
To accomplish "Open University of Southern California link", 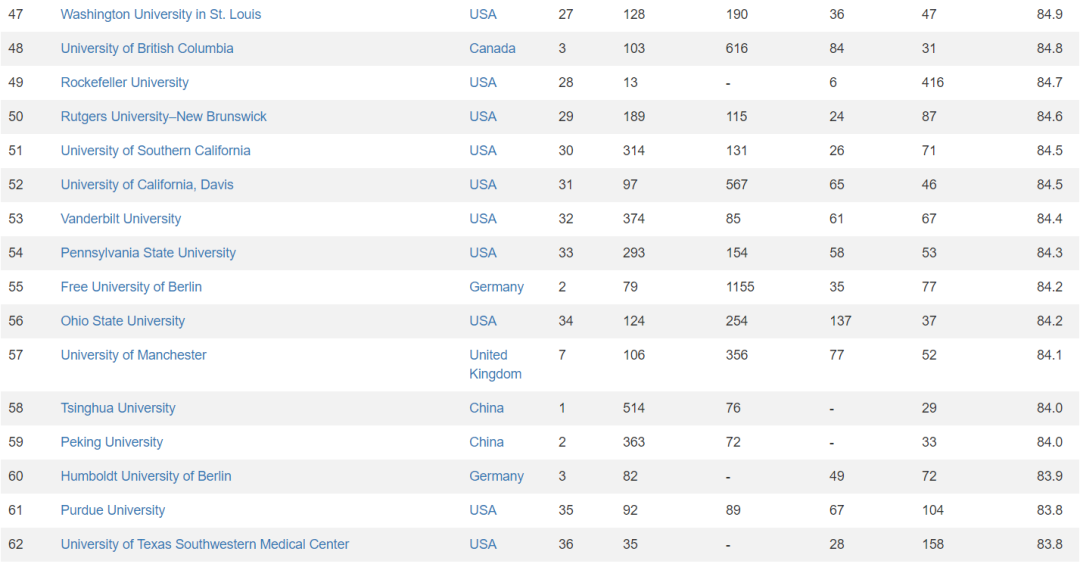I will pos(155,150).
